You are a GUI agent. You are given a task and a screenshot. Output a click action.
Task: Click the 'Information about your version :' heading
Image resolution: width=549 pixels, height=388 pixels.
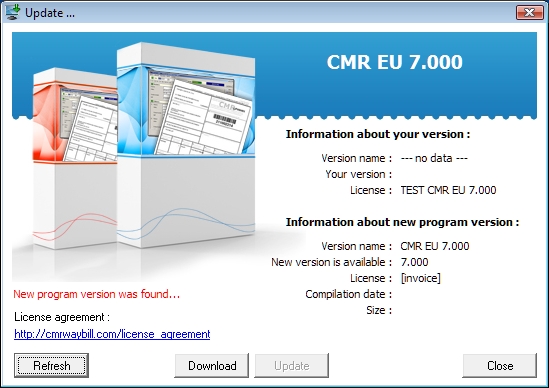point(378,134)
